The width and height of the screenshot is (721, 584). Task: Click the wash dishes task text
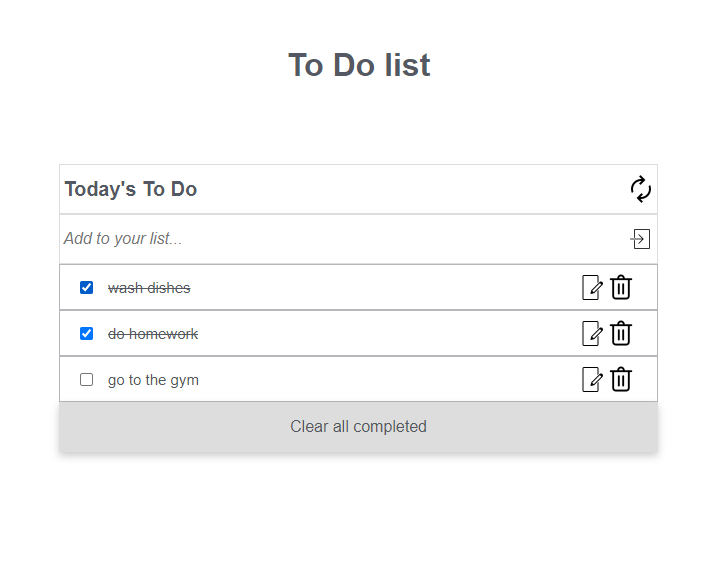(x=149, y=288)
